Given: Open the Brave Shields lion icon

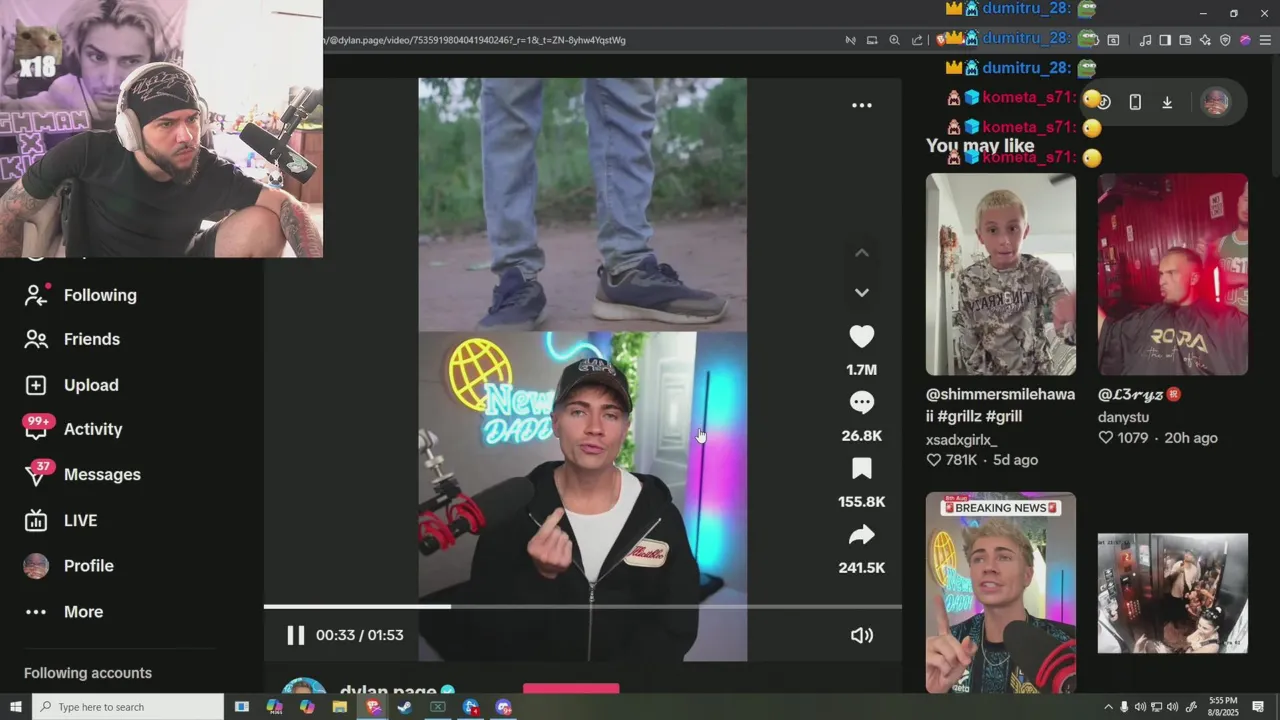Looking at the screenshot, I should click(941, 40).
